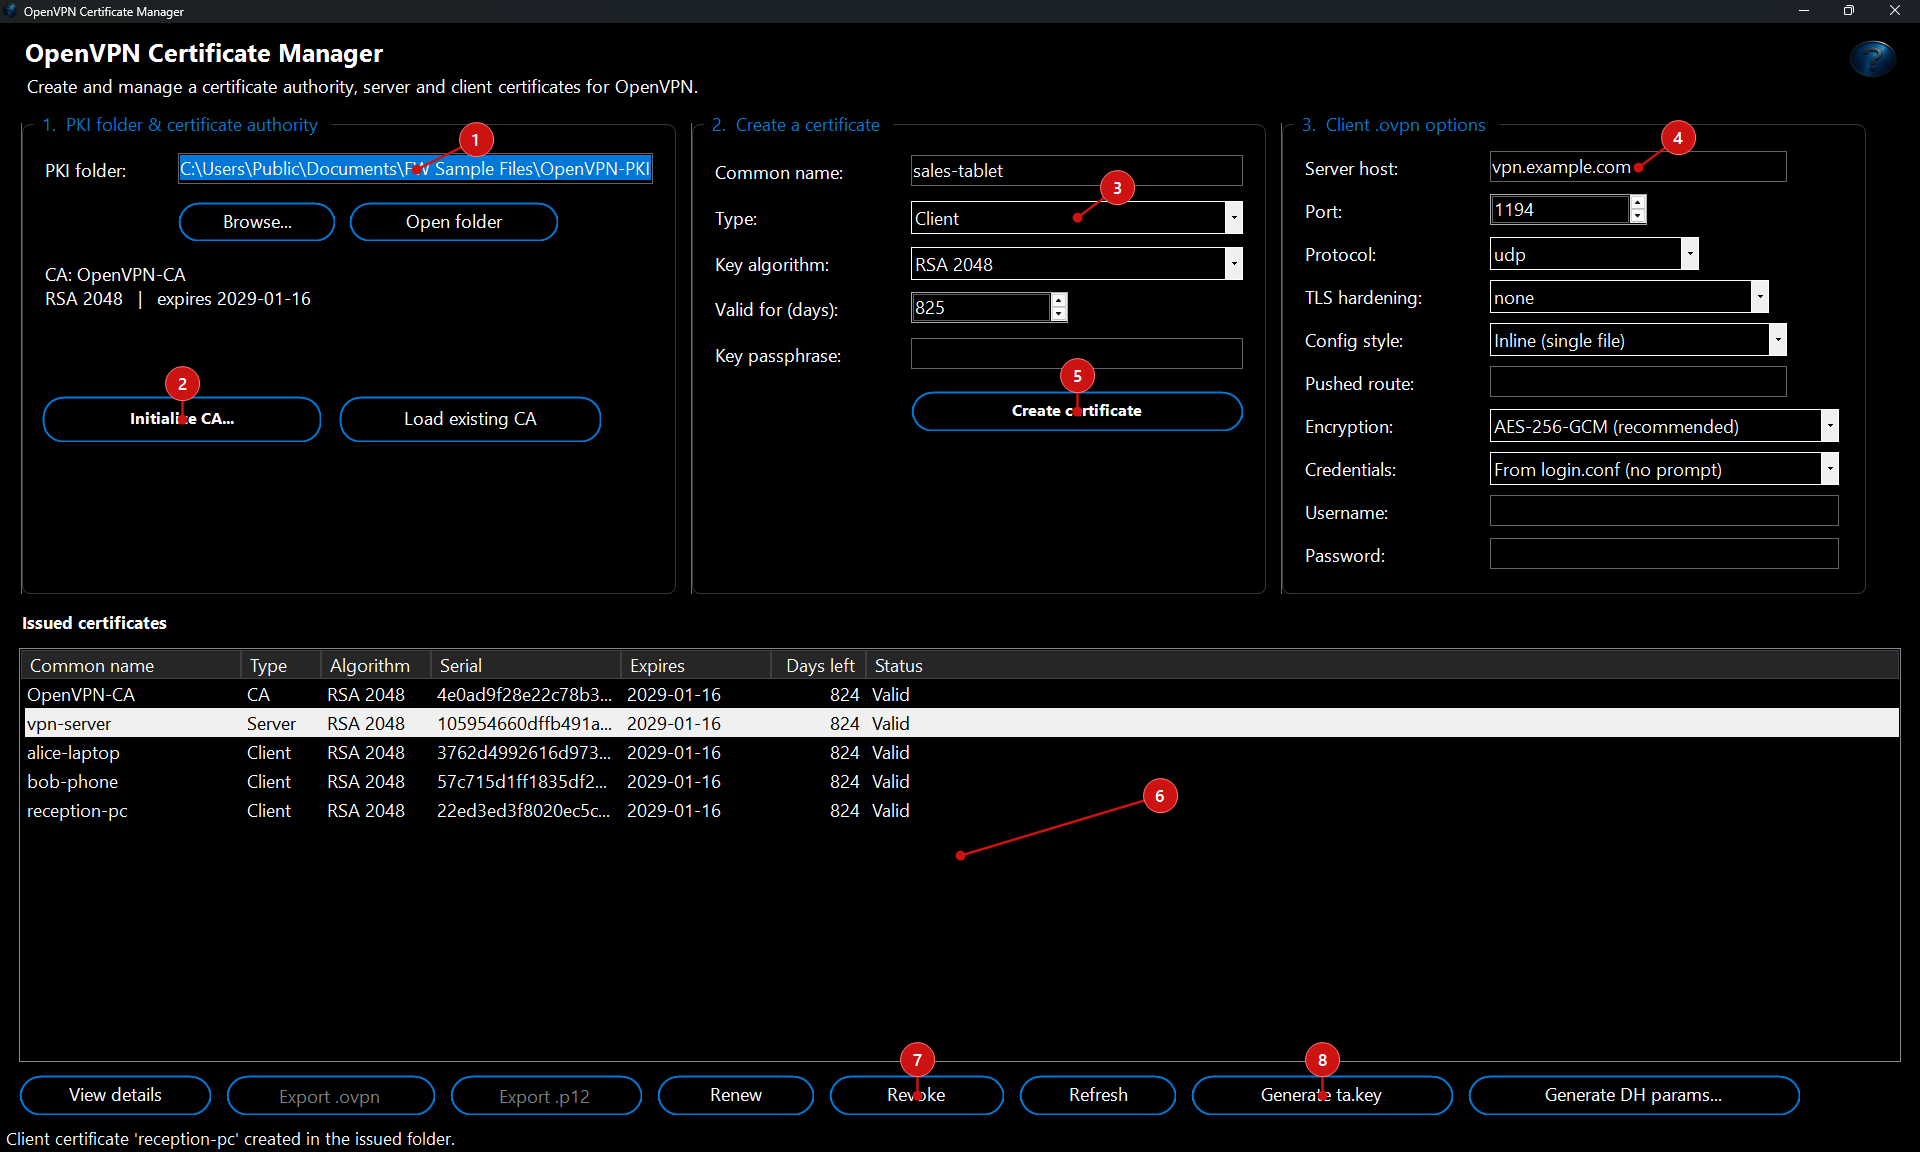
Task: Click Generate DH params... button
Action: click(1634, 1095)
